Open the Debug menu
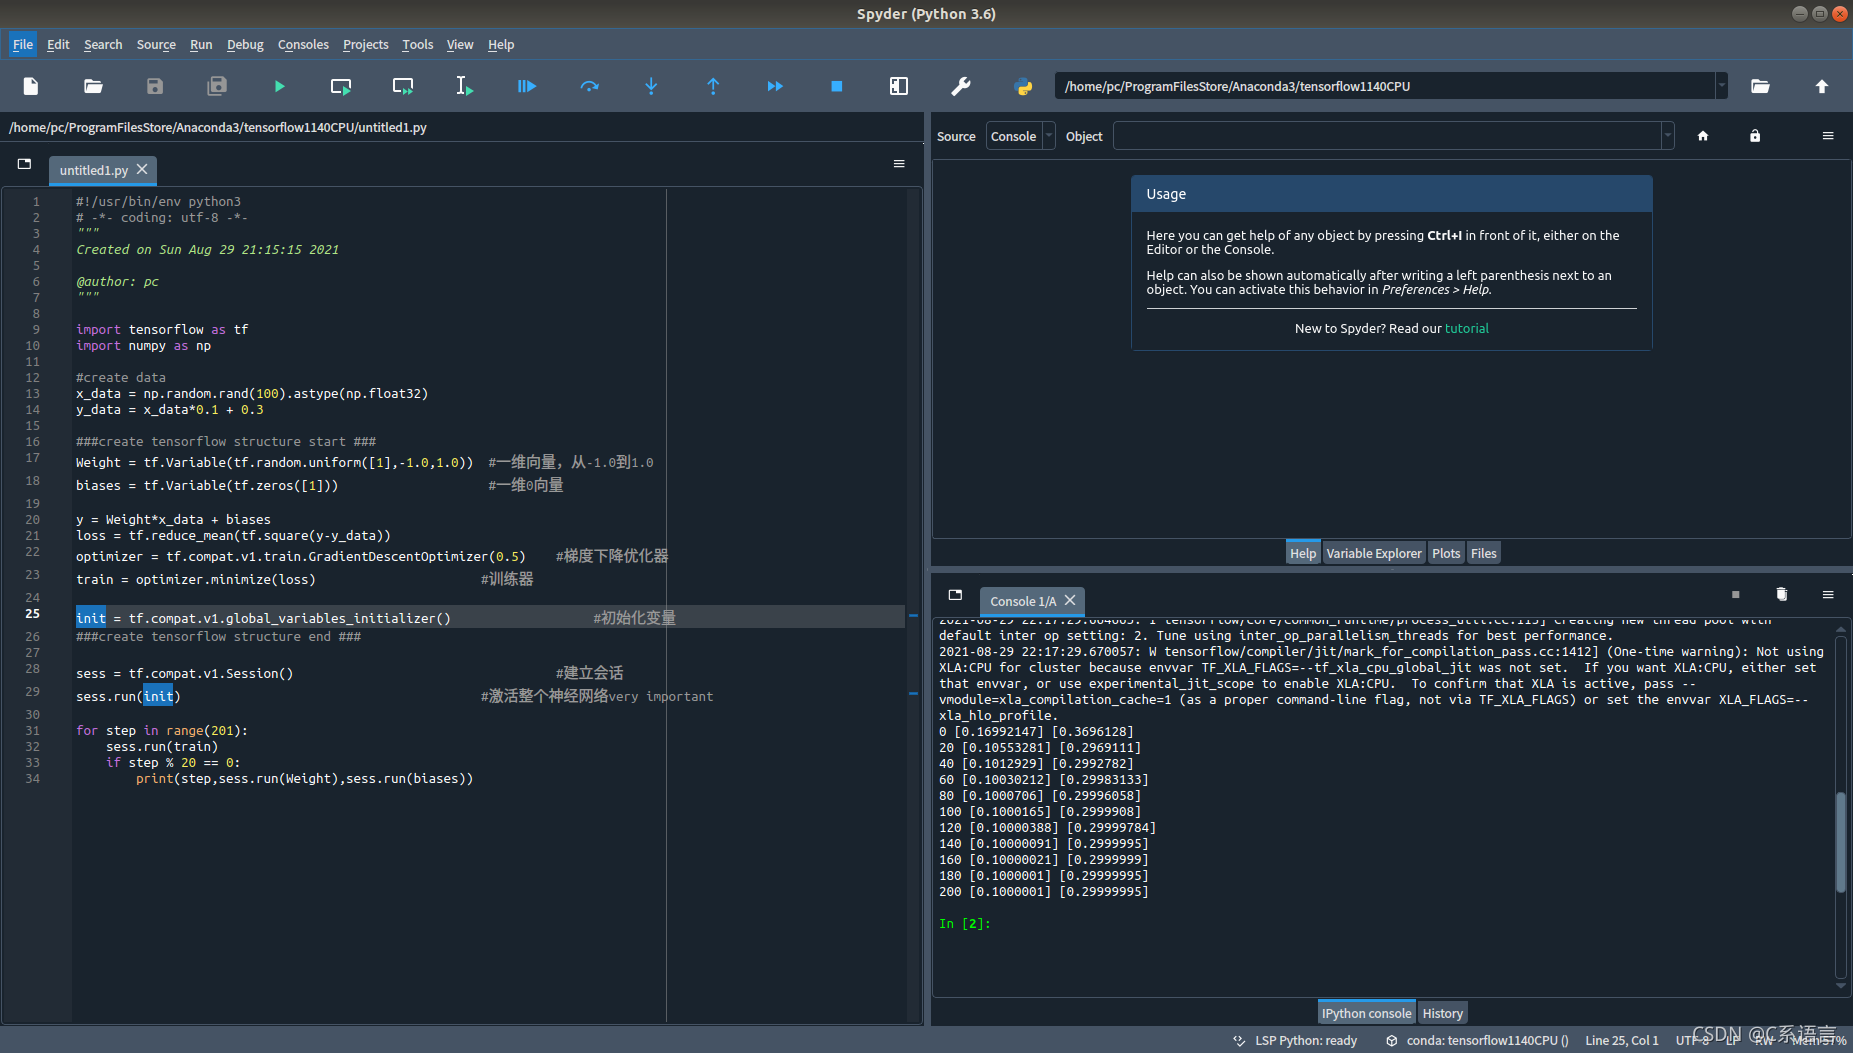The width and height of the screenshot is (1853, 1053). point(245,44)
